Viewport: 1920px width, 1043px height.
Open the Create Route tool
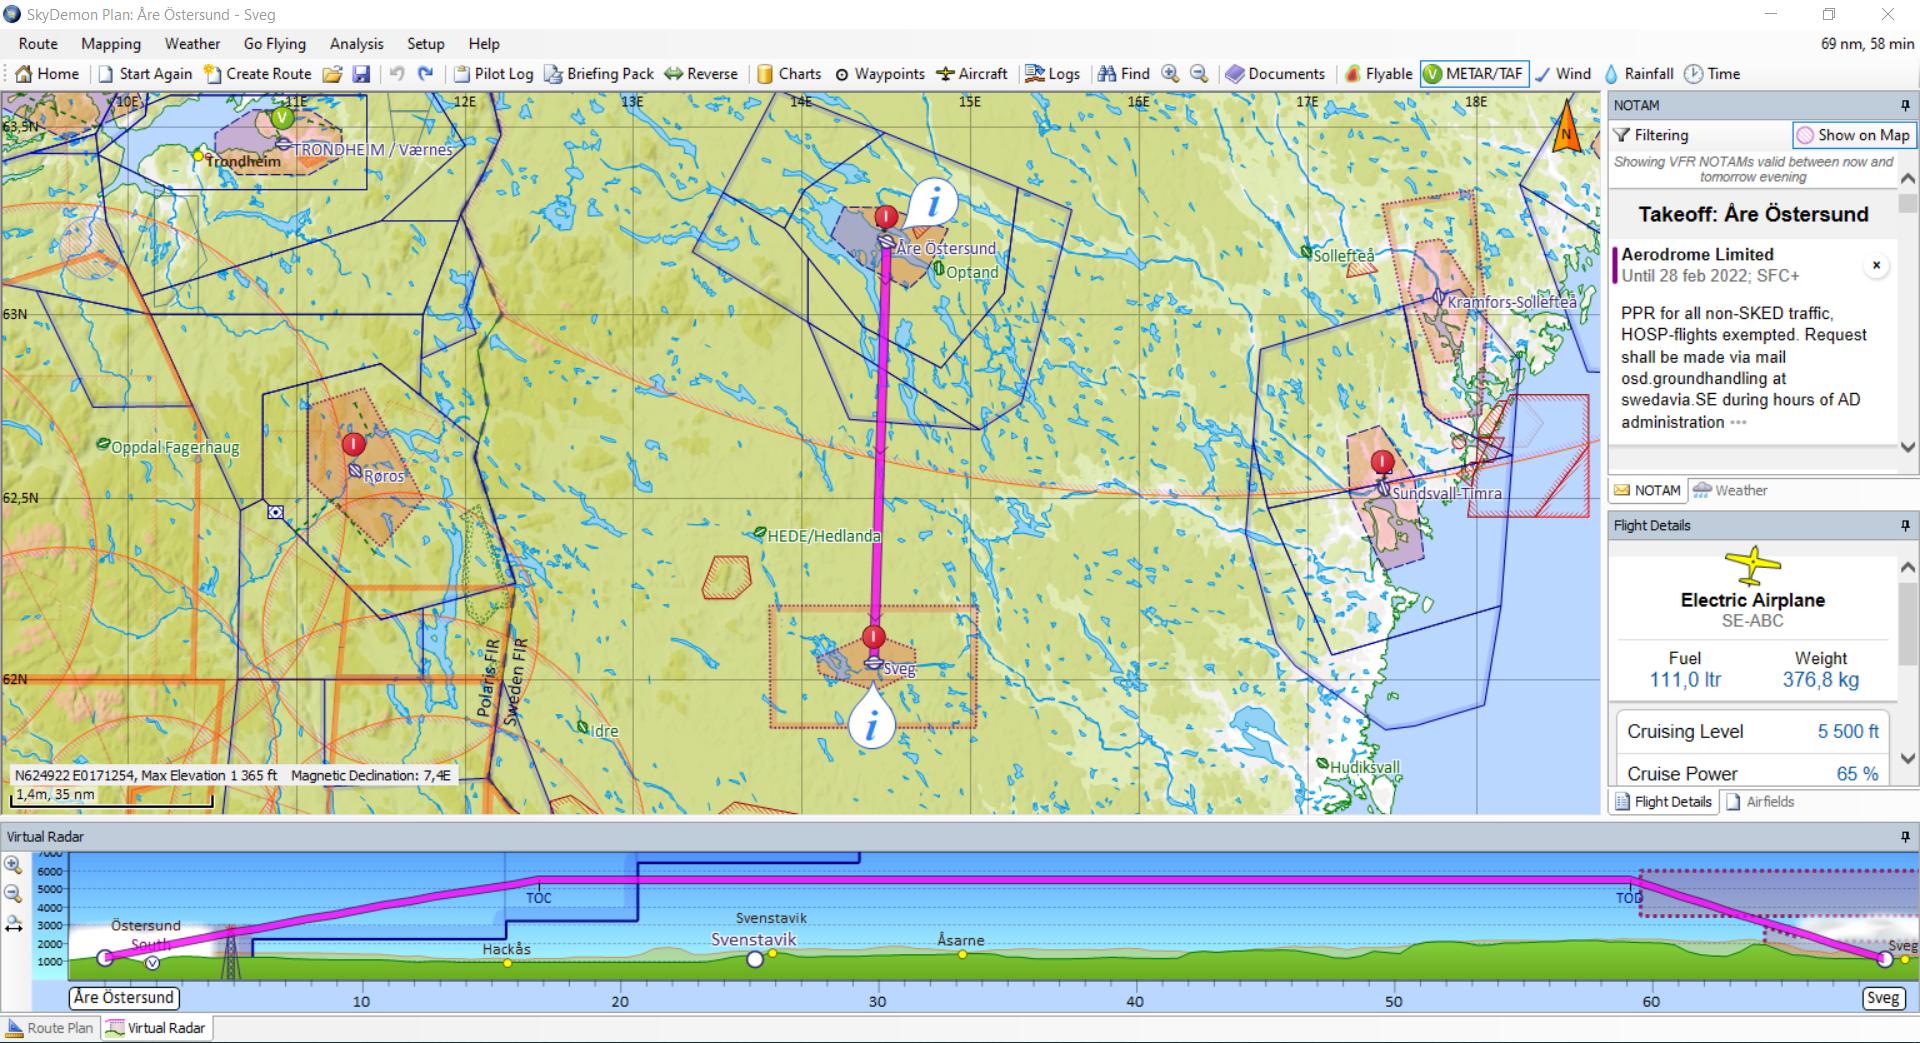coord(258,74)
